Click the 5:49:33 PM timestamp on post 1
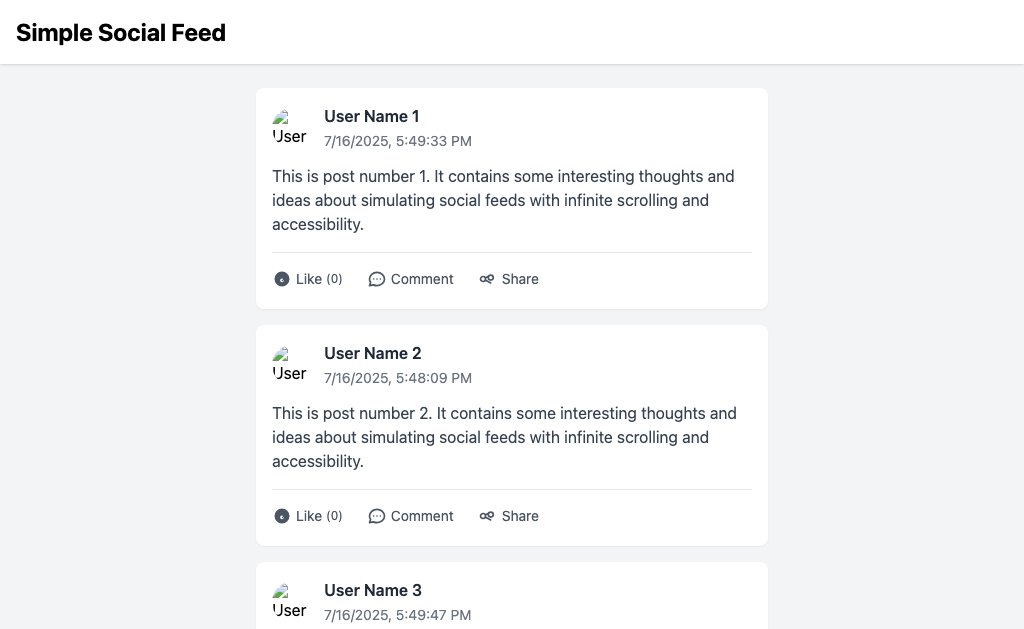The height and width of the screenshot is (629, 1024). point(398,141)
